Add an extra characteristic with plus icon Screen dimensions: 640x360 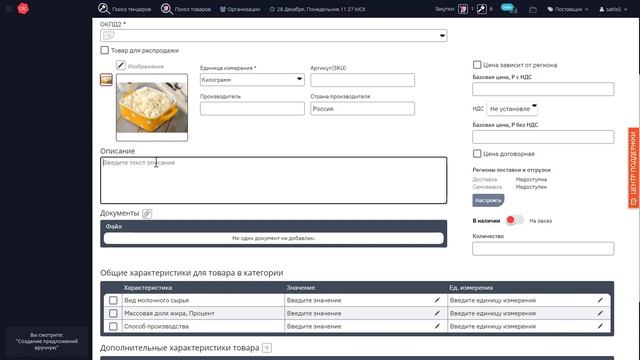point(267,348)
